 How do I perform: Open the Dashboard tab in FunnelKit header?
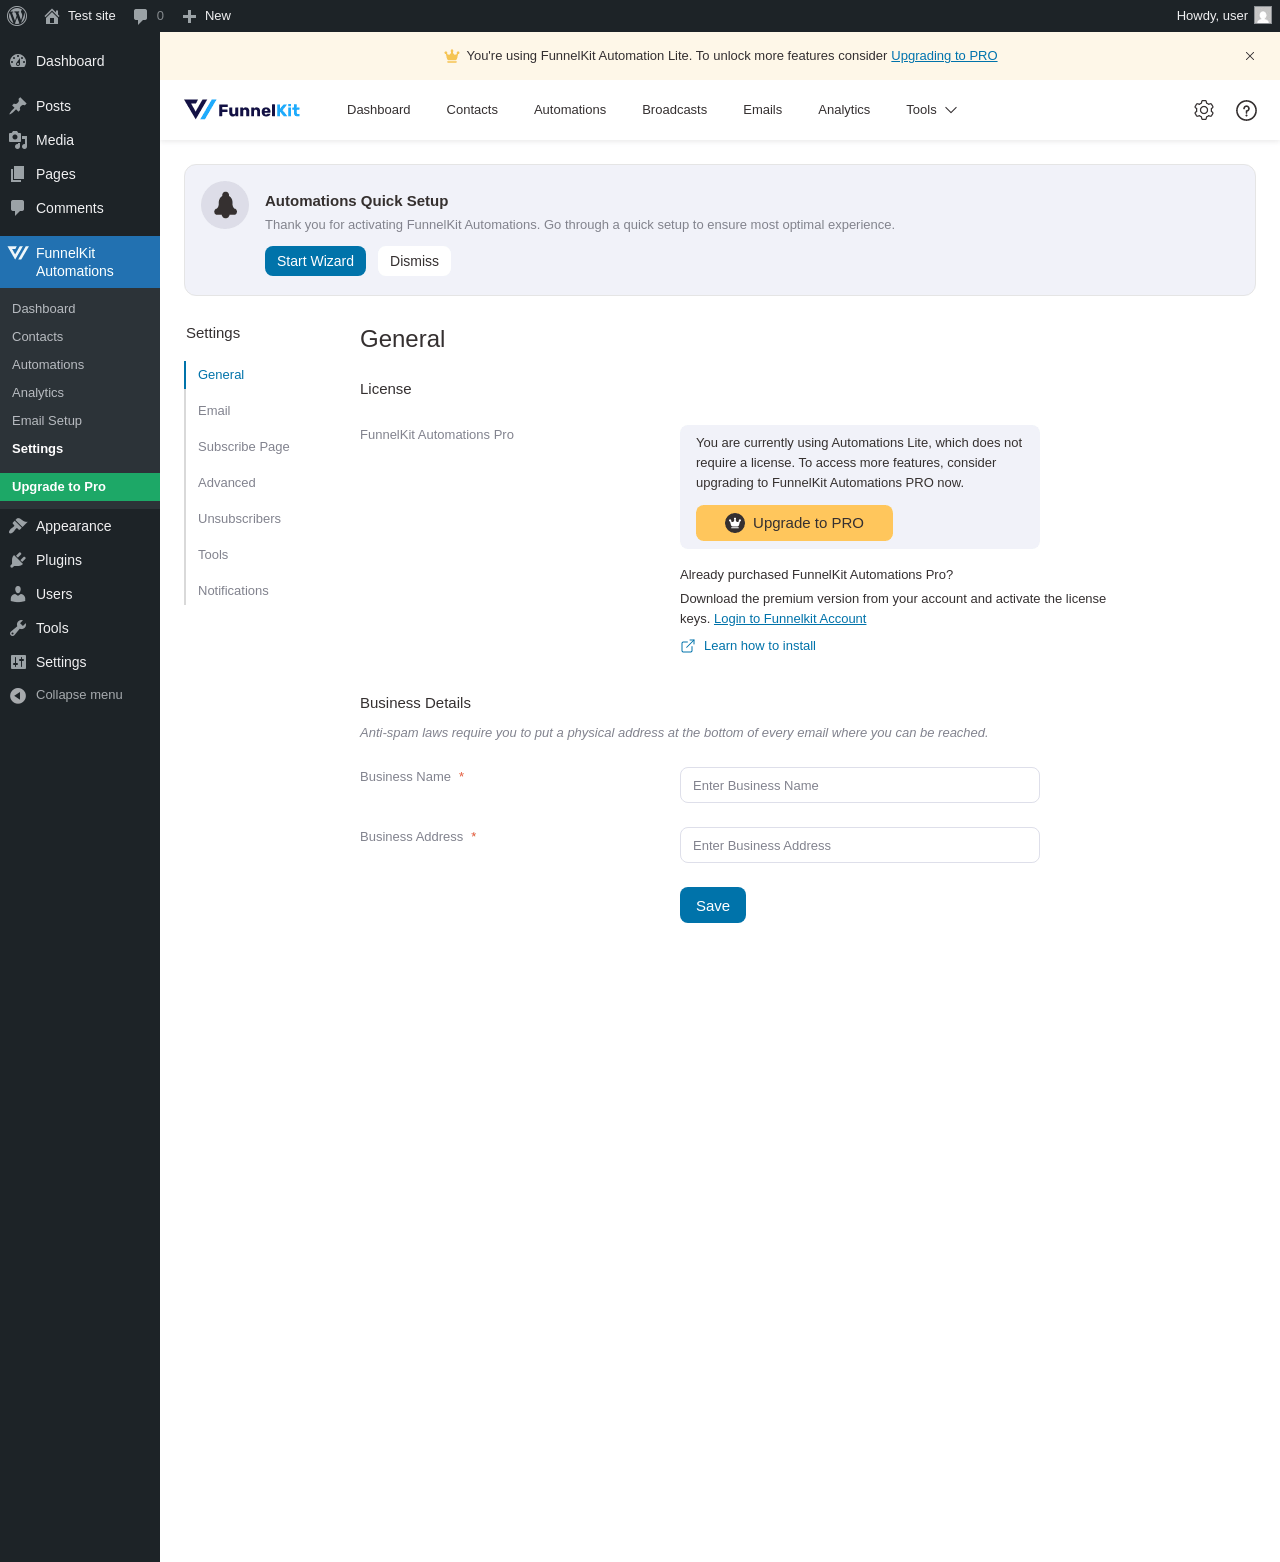(x=379, y=110)
